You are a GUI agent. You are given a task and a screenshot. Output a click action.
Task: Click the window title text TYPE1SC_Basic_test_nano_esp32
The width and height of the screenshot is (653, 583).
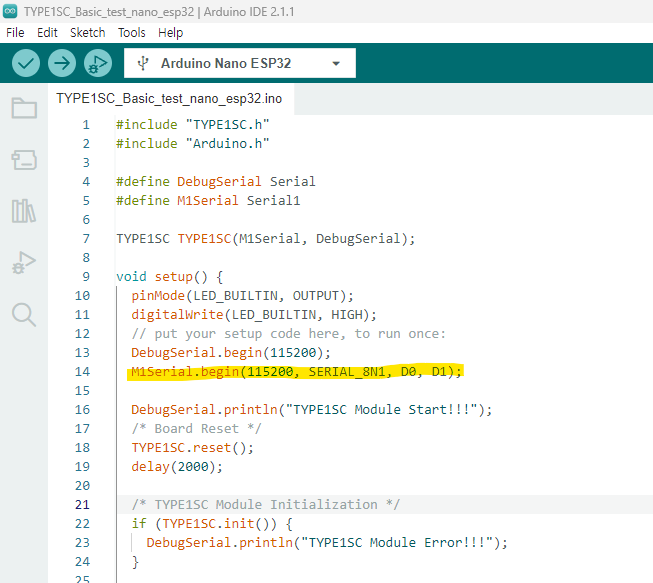coord(109,12)
